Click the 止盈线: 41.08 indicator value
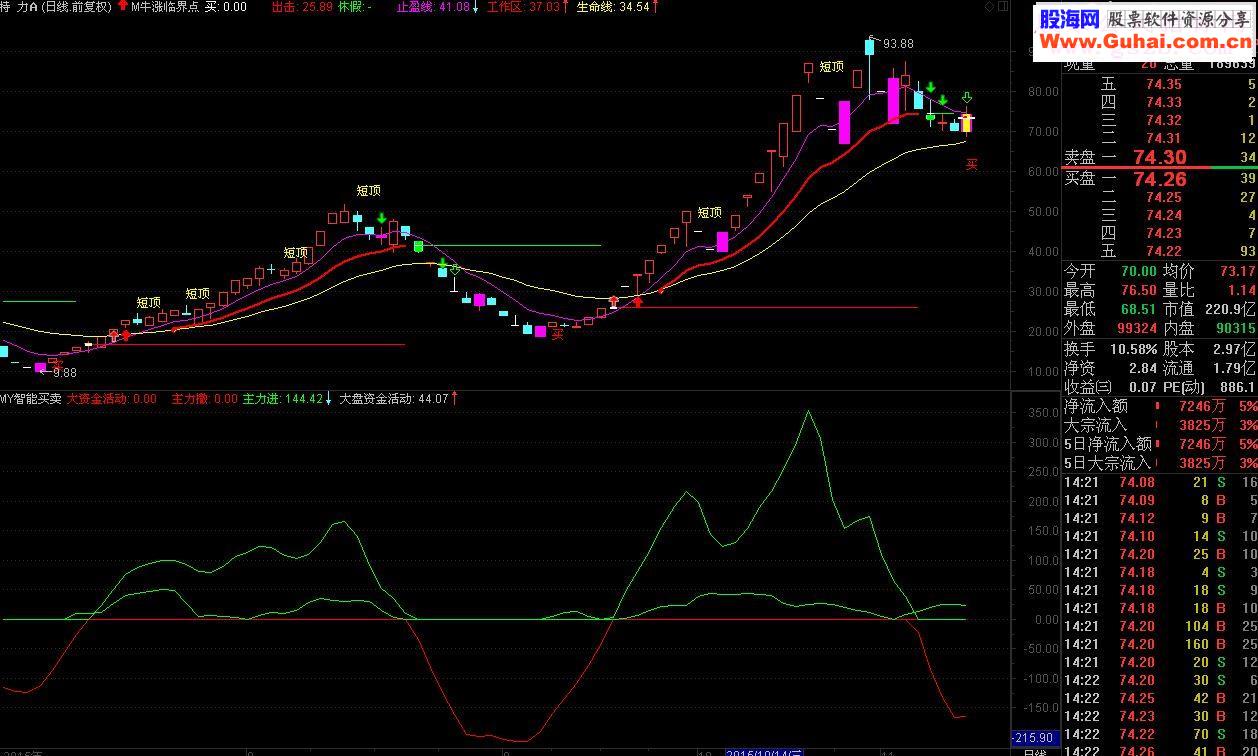Image resolution: width=1258 pixels, height=756 pixels. click(433, 7)
